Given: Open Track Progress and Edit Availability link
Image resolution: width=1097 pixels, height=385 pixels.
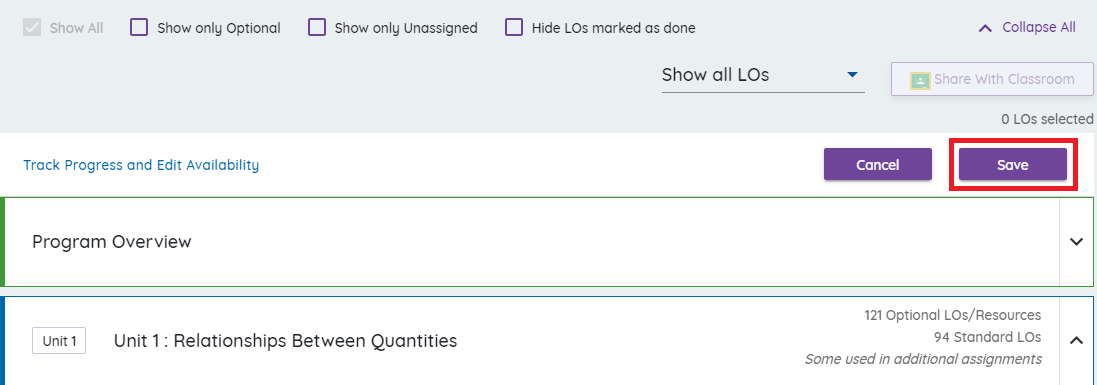Looking at the screenshot, I should (x=141, y=165).
